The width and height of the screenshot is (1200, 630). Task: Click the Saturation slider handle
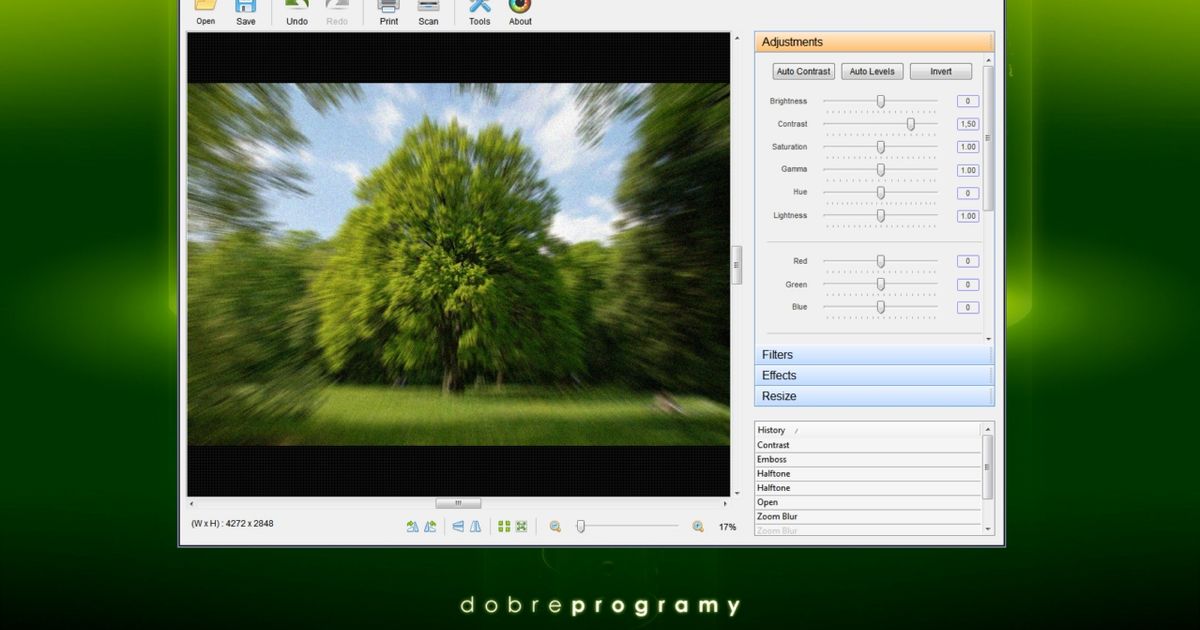[881, 147]
